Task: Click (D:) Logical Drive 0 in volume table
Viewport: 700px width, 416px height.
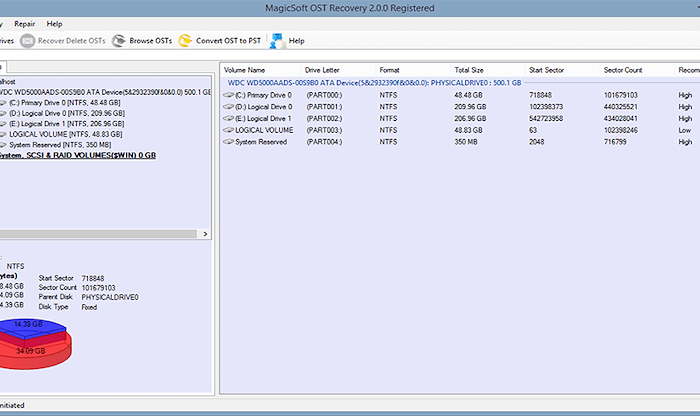Action: coord(263,107)
